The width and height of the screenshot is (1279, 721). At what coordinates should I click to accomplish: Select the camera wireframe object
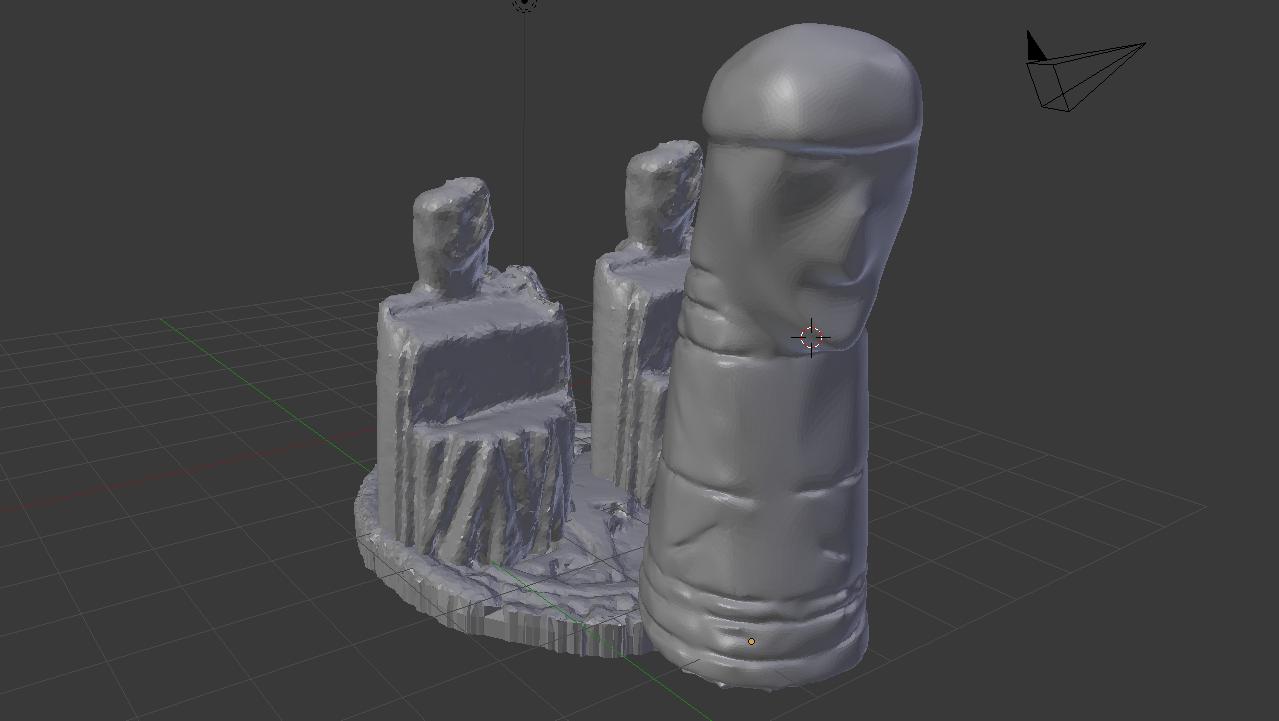point(1092,76)
